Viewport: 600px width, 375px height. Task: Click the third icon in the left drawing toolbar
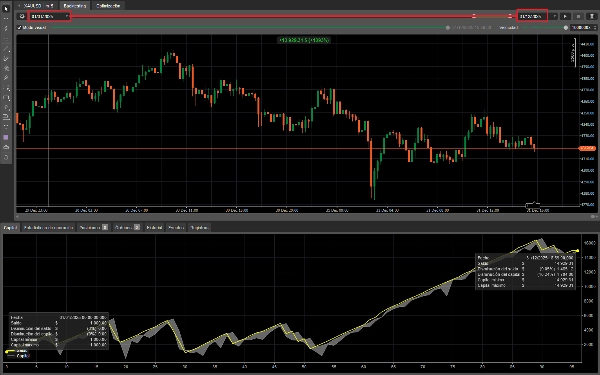(x=6, y=28)
